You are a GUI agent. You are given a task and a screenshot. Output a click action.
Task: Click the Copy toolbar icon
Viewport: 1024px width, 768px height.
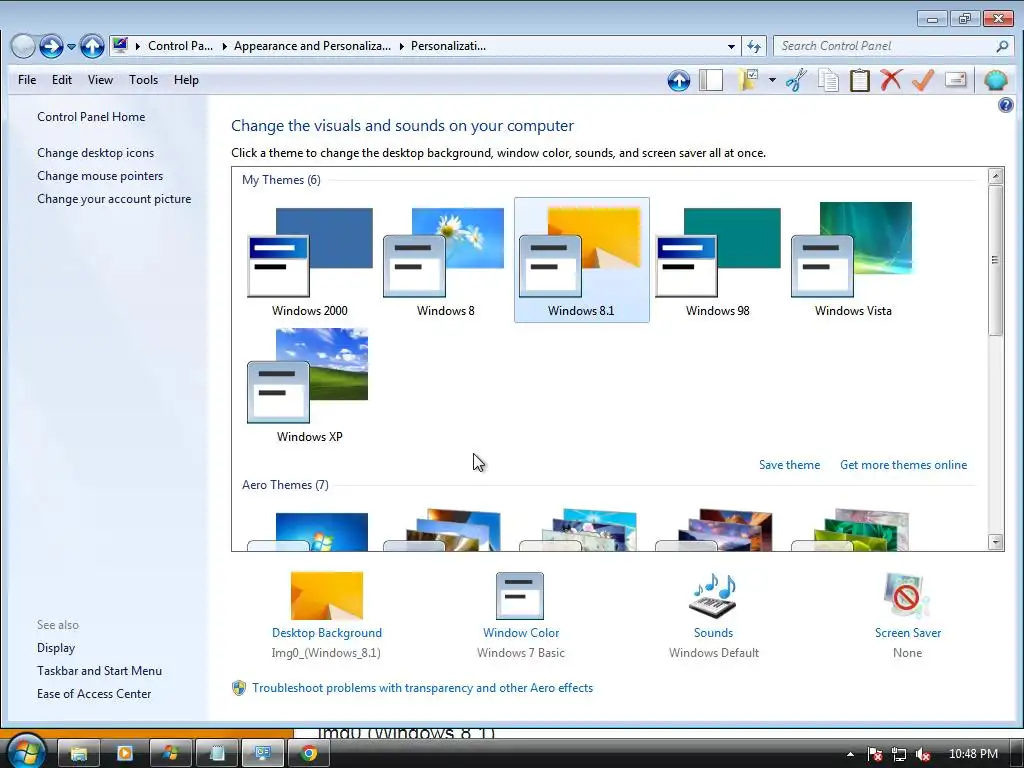coord(828,80)
